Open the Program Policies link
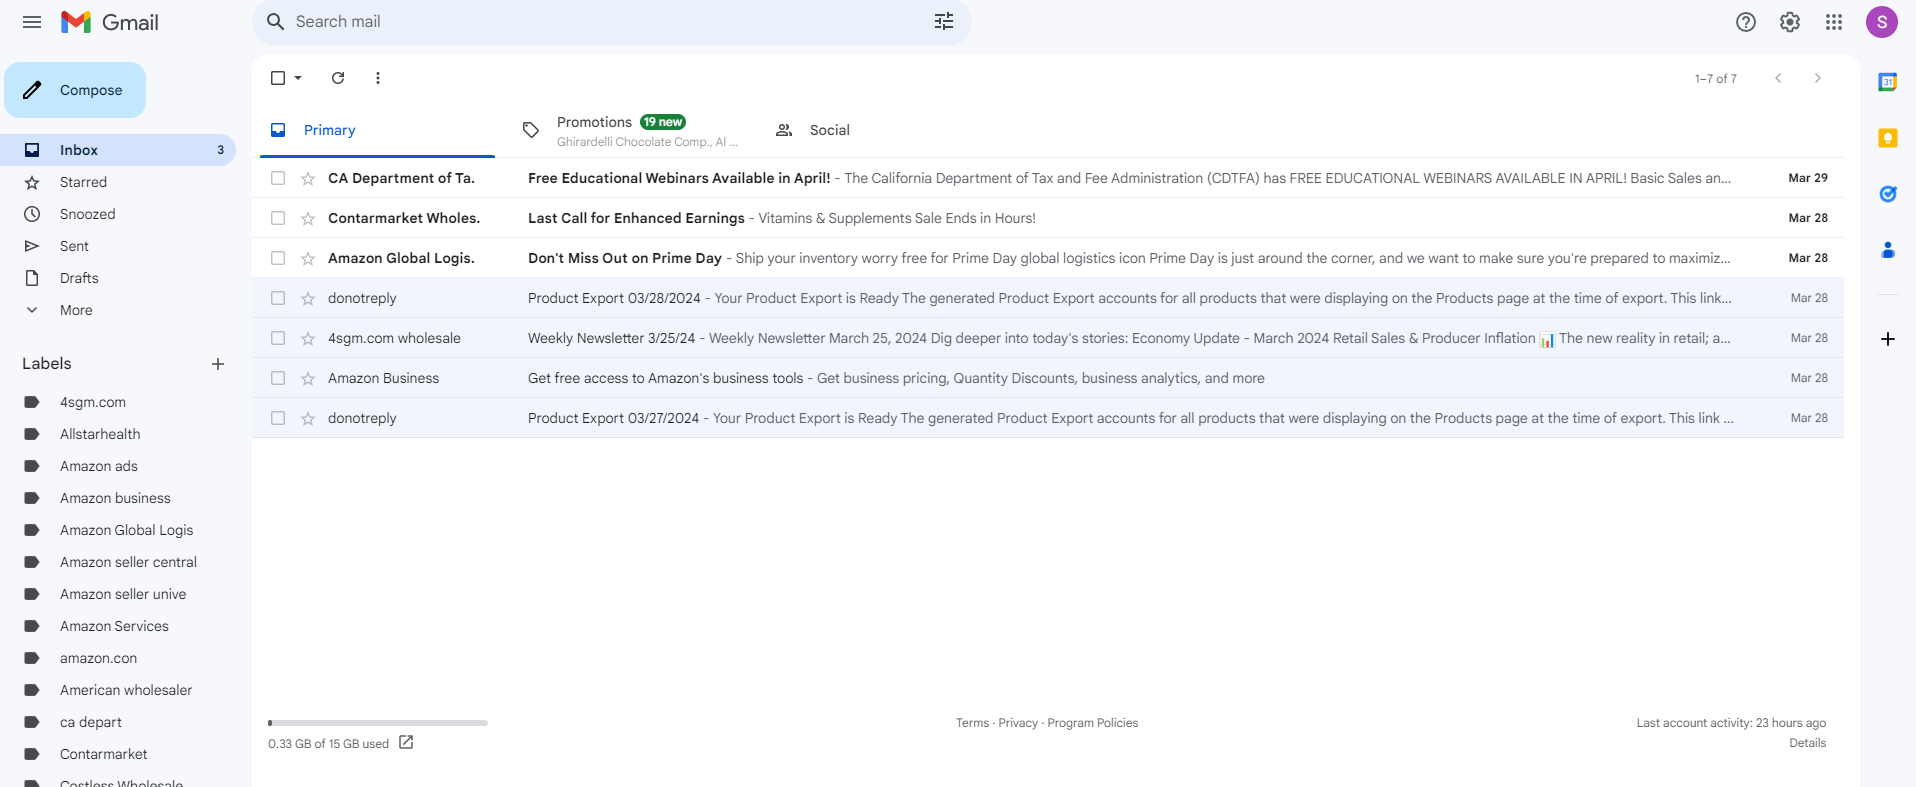The height and width of the screenshot is (787, 1916). coord(1093,723)
